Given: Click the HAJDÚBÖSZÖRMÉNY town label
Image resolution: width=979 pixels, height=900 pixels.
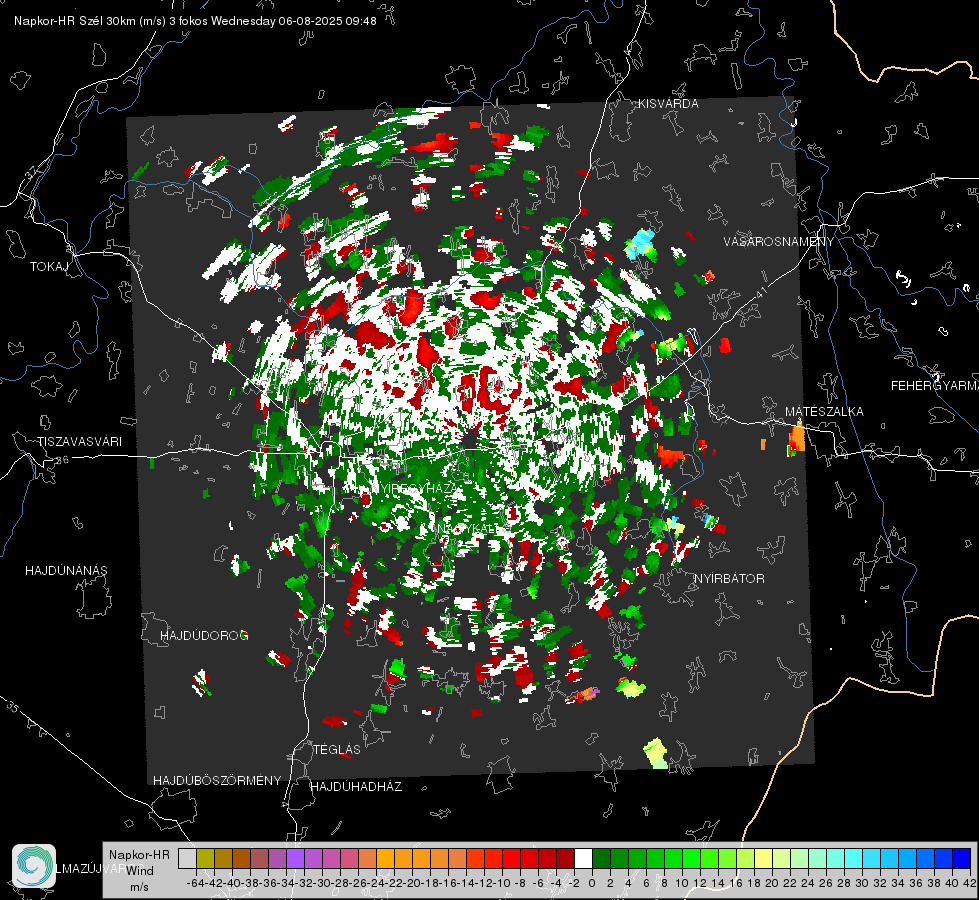Looking at the screenshot, I should (x=217, y=780).
